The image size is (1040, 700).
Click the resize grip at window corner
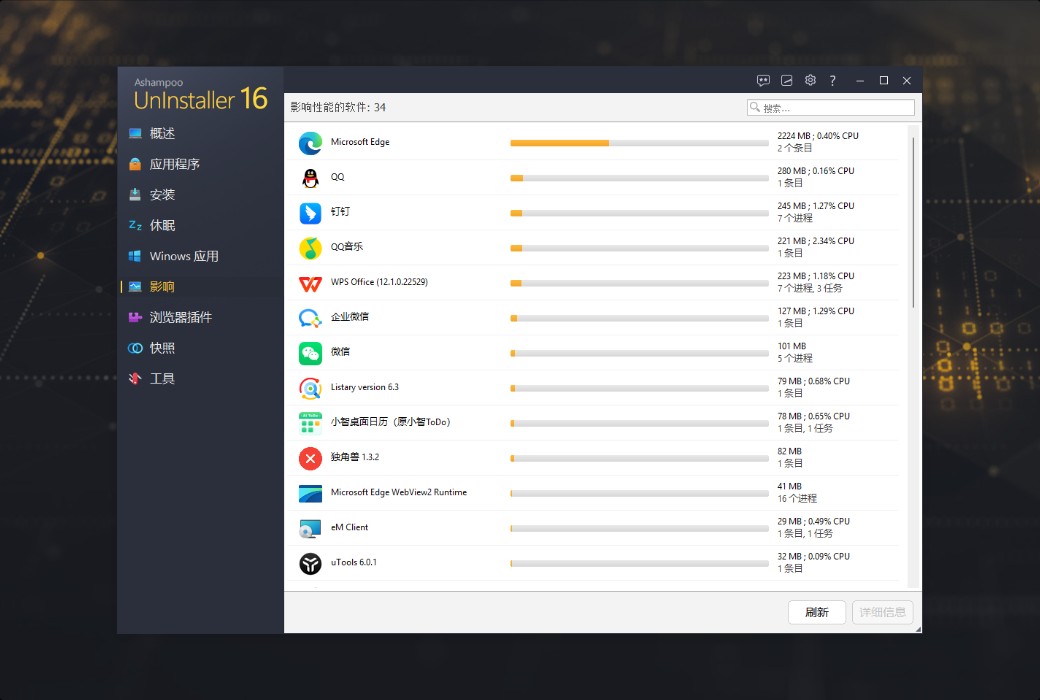(x=918, y=628)
